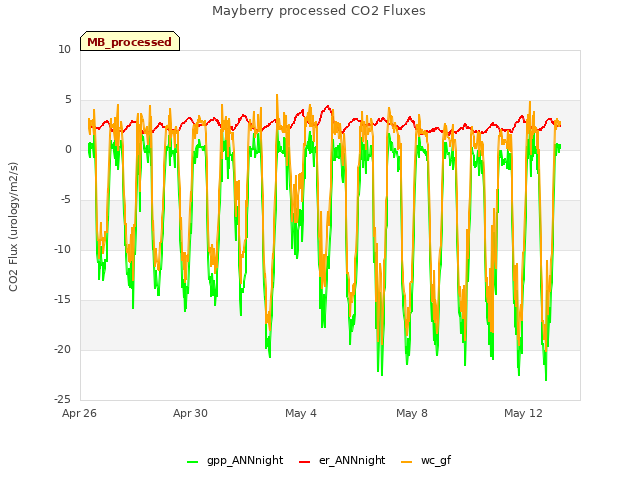The image size is (640, 480).
Task: Click the CO2 Flux y-axis title
Action: click(13, 227)
